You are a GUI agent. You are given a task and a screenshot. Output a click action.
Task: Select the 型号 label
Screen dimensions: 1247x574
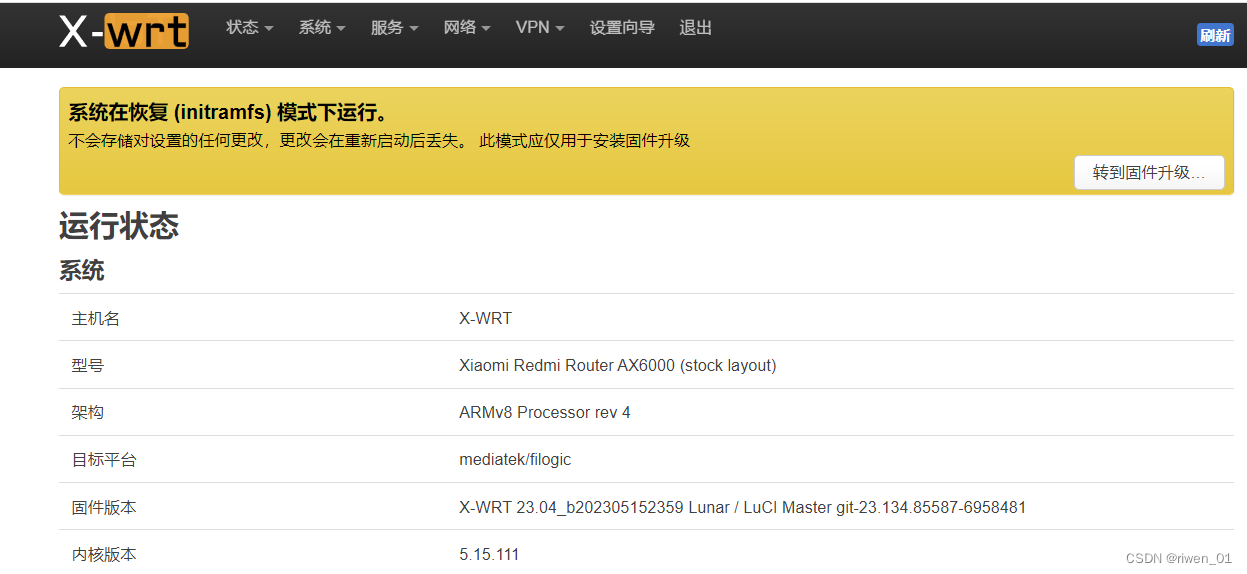coord(88,365)
